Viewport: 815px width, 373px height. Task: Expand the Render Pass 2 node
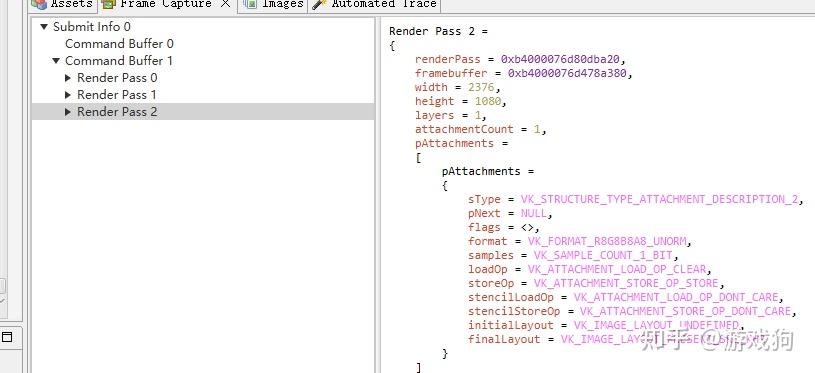pos(68,112)
